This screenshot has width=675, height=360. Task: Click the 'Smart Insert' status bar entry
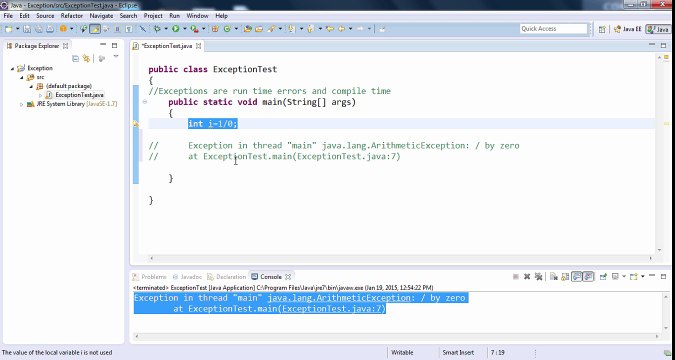pyautogui.click(x=458, y=353)
